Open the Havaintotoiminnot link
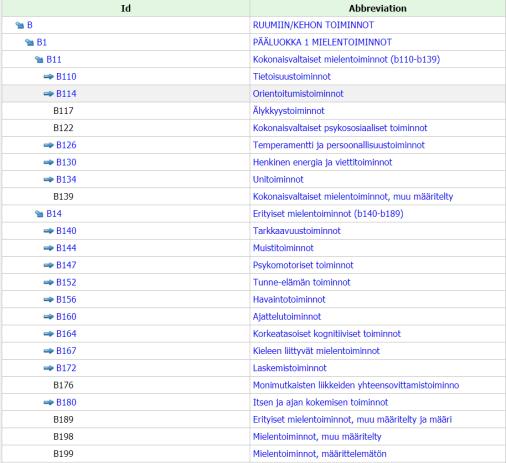Image resolution: width=506 pixels, height=463 pixels. 289,299
